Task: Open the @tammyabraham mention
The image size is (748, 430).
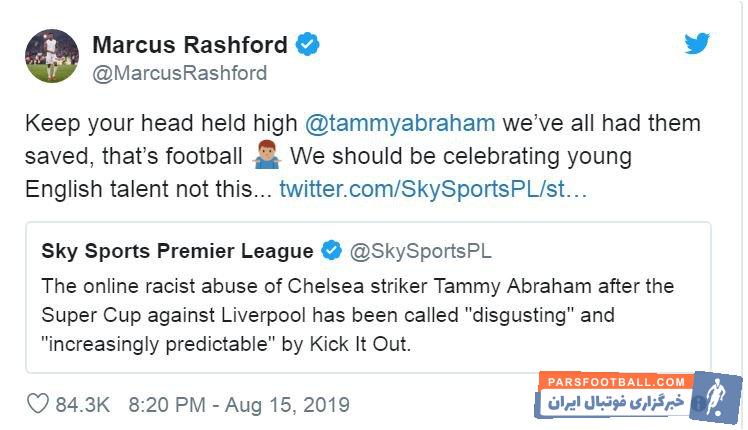Action: (399, 123)
